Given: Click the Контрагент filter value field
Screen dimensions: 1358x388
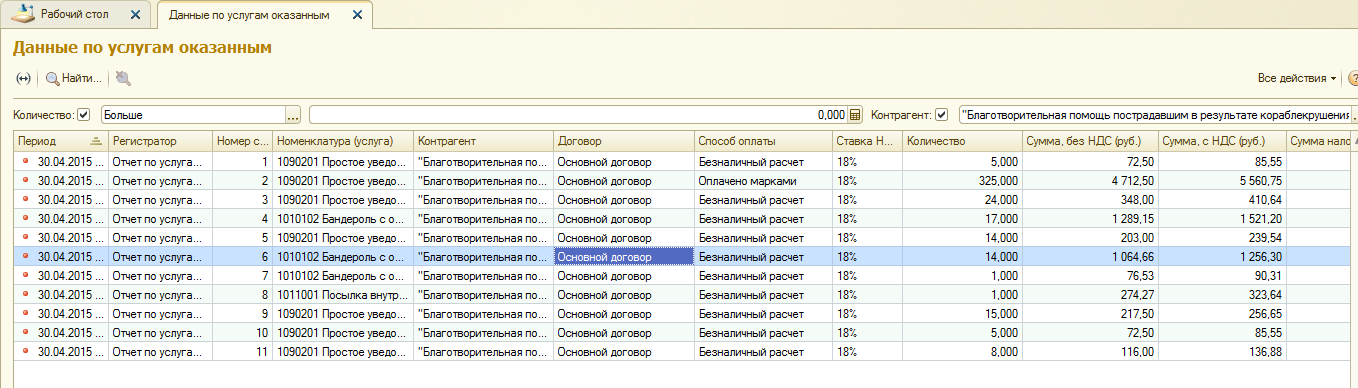Looking at the screenshot, I should (1154, 115).
